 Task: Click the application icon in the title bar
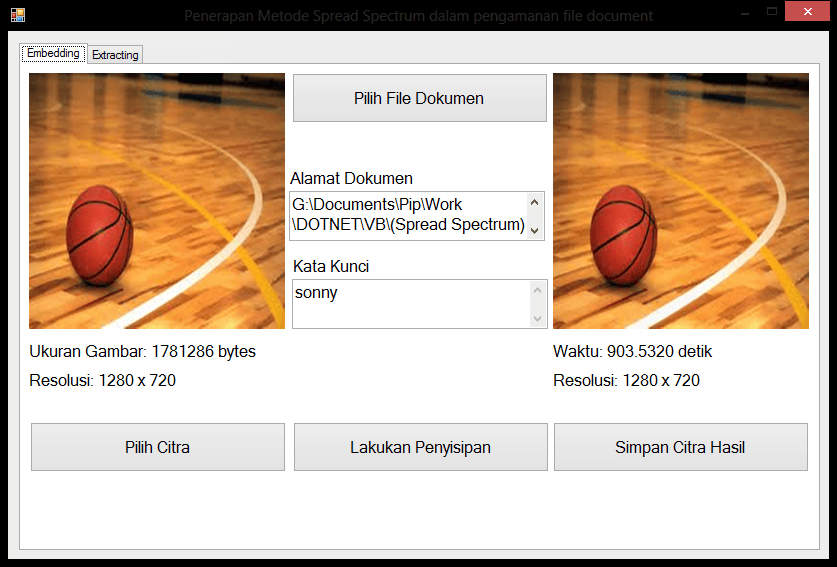pos(17,15)
